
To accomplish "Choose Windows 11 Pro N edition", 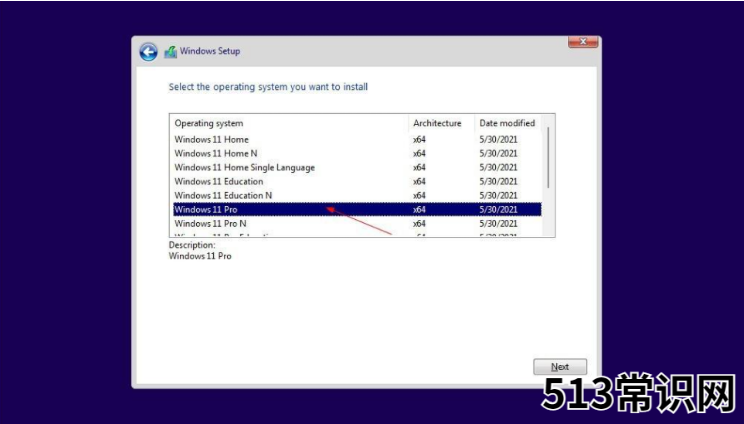I will coord(357,223).
